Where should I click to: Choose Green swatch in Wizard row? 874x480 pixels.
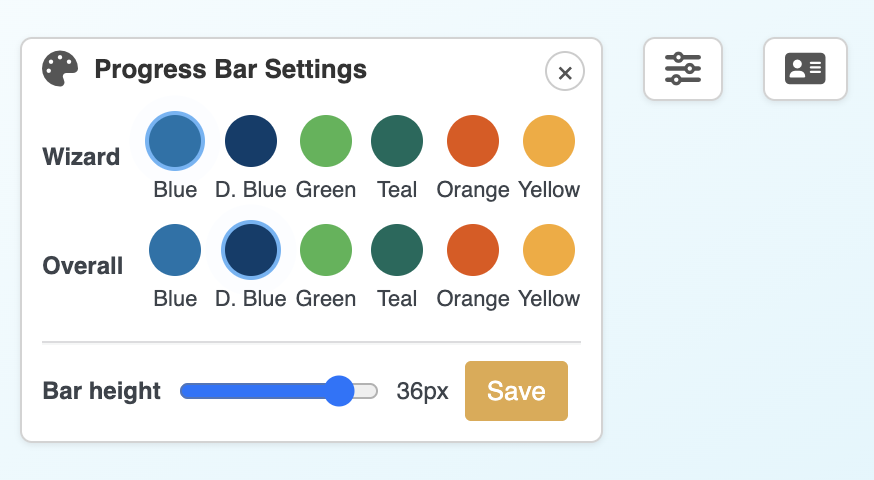point(326,141)
